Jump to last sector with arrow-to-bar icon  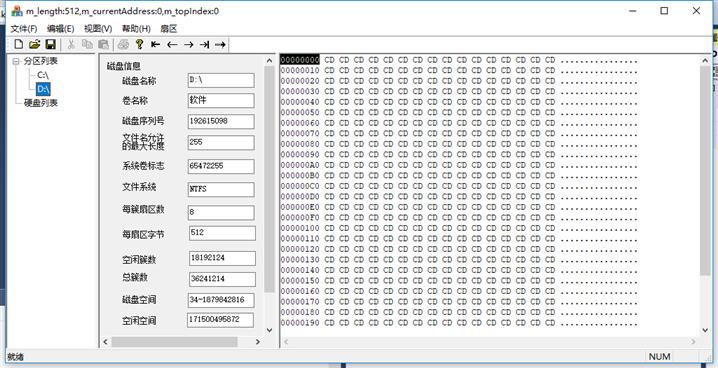[204, 44]
